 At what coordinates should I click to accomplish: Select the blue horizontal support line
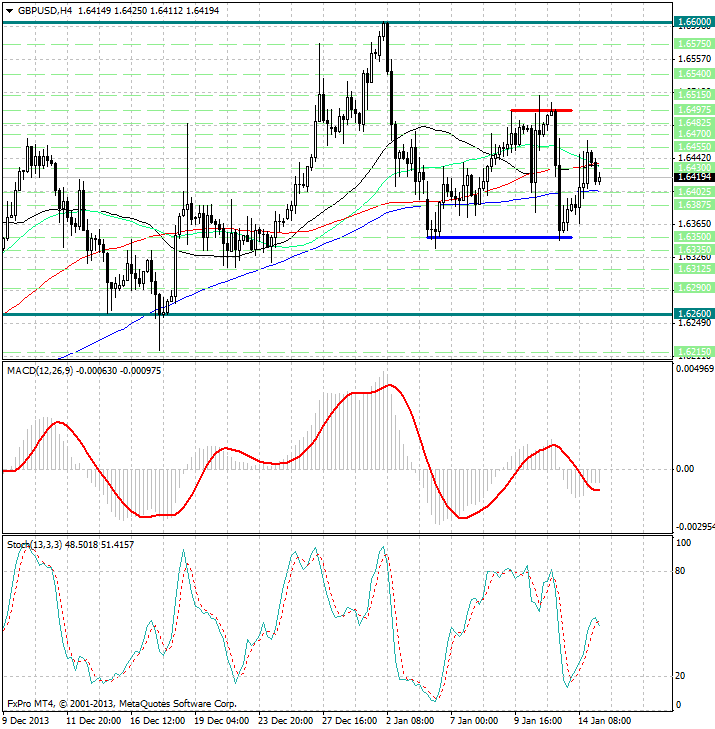[x=499, y=238]
